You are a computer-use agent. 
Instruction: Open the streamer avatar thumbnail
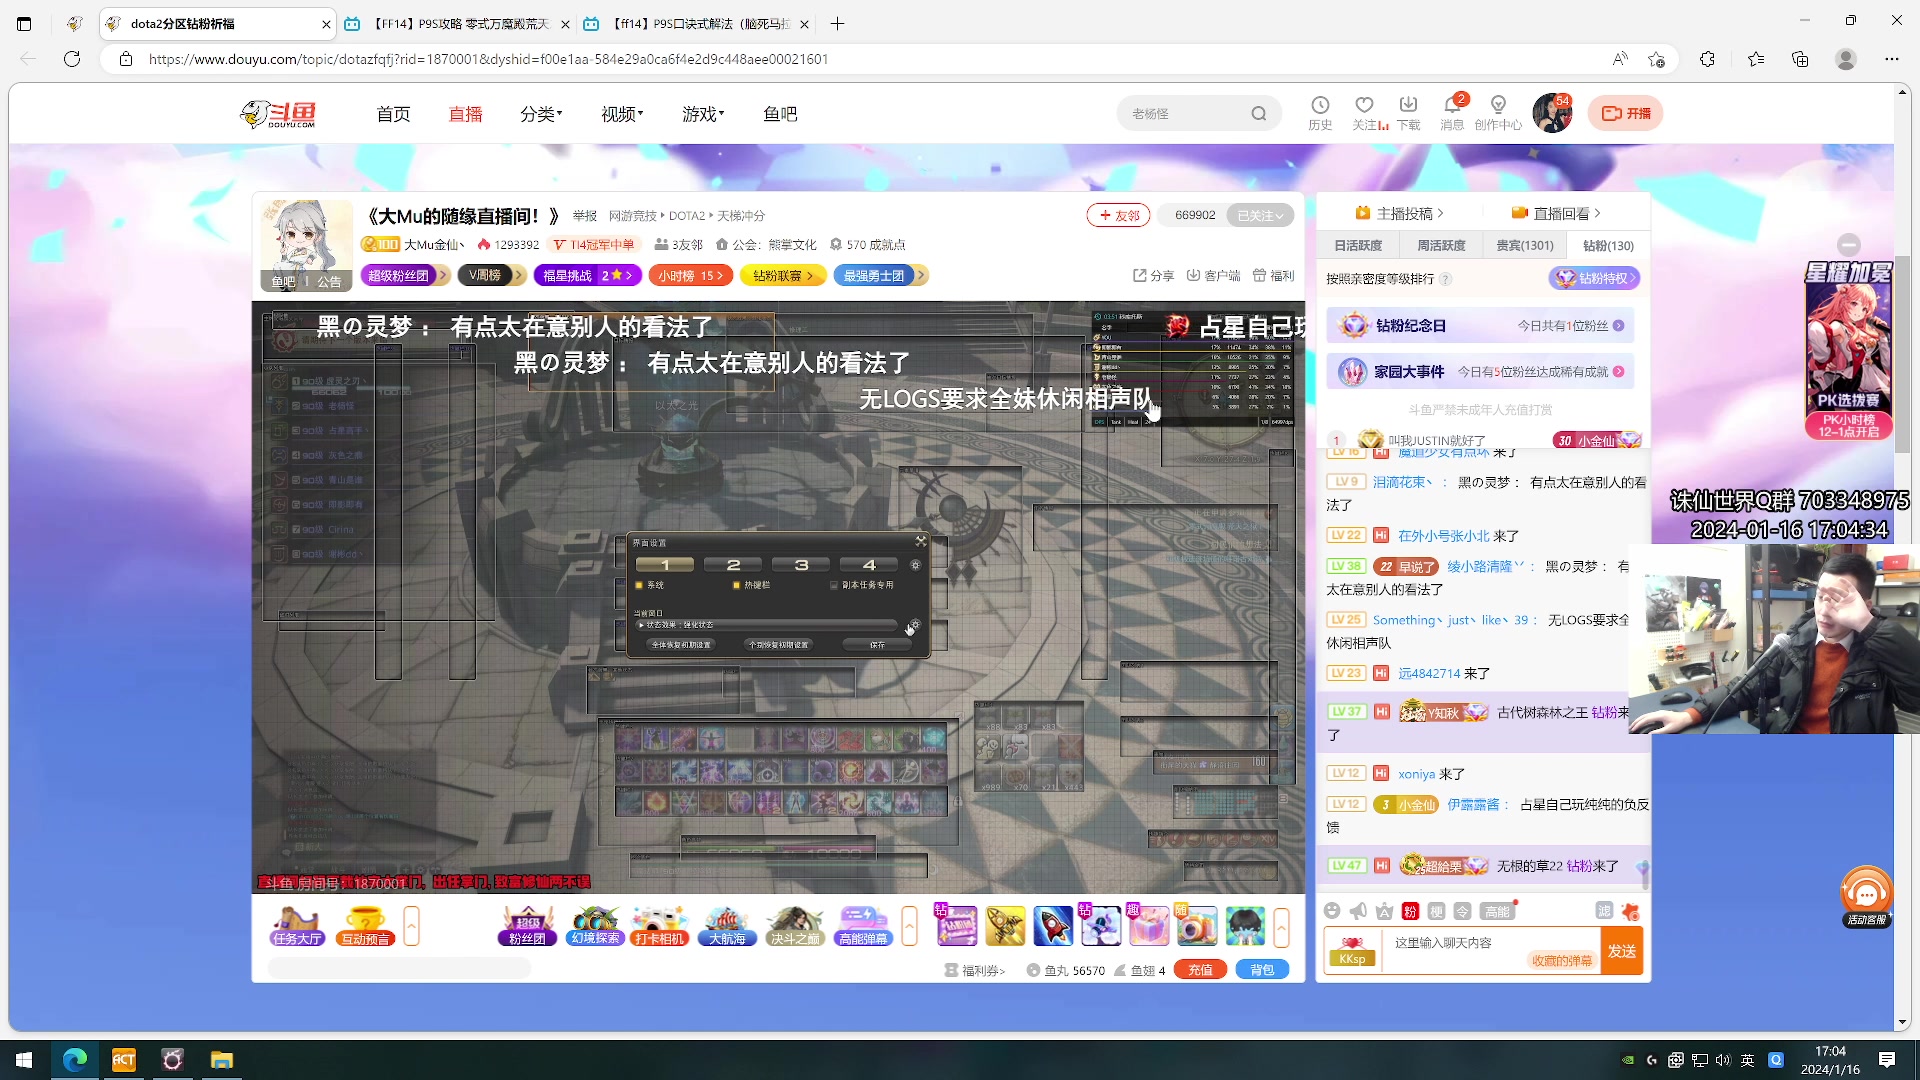306,246
